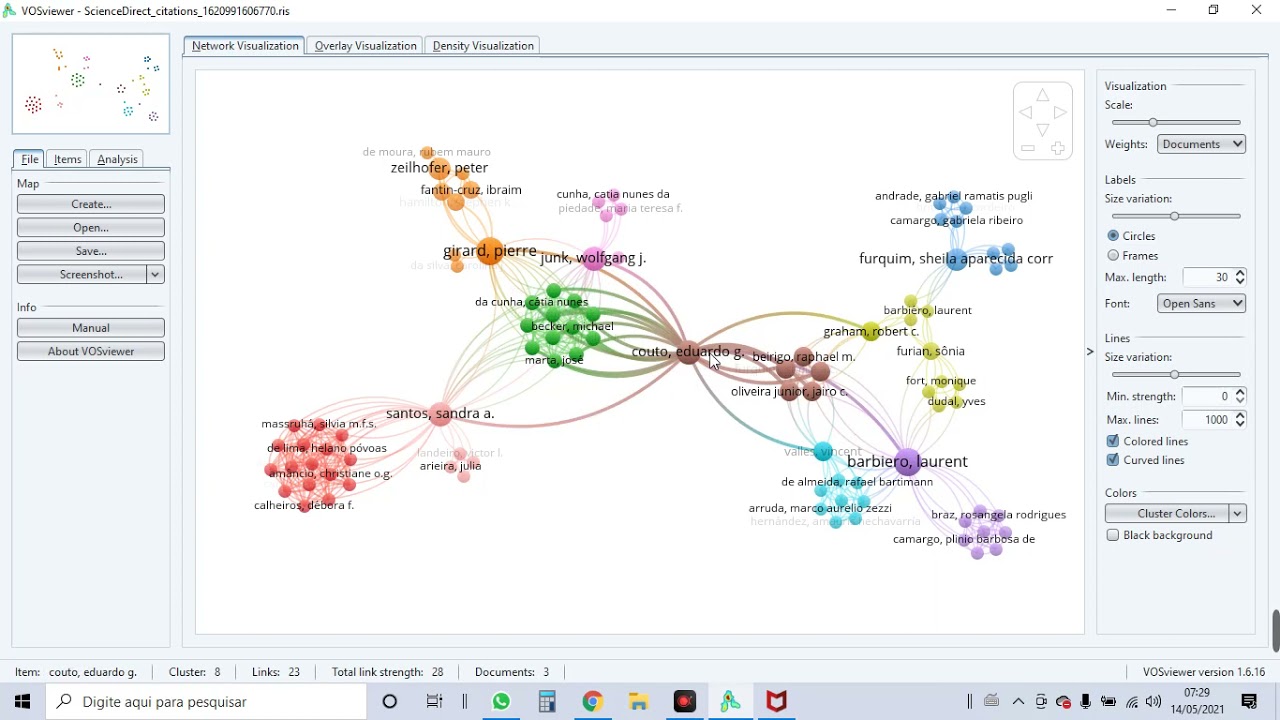Select the girard, pierre node
The image size is (1280, 720).
(x=490, y=250)
